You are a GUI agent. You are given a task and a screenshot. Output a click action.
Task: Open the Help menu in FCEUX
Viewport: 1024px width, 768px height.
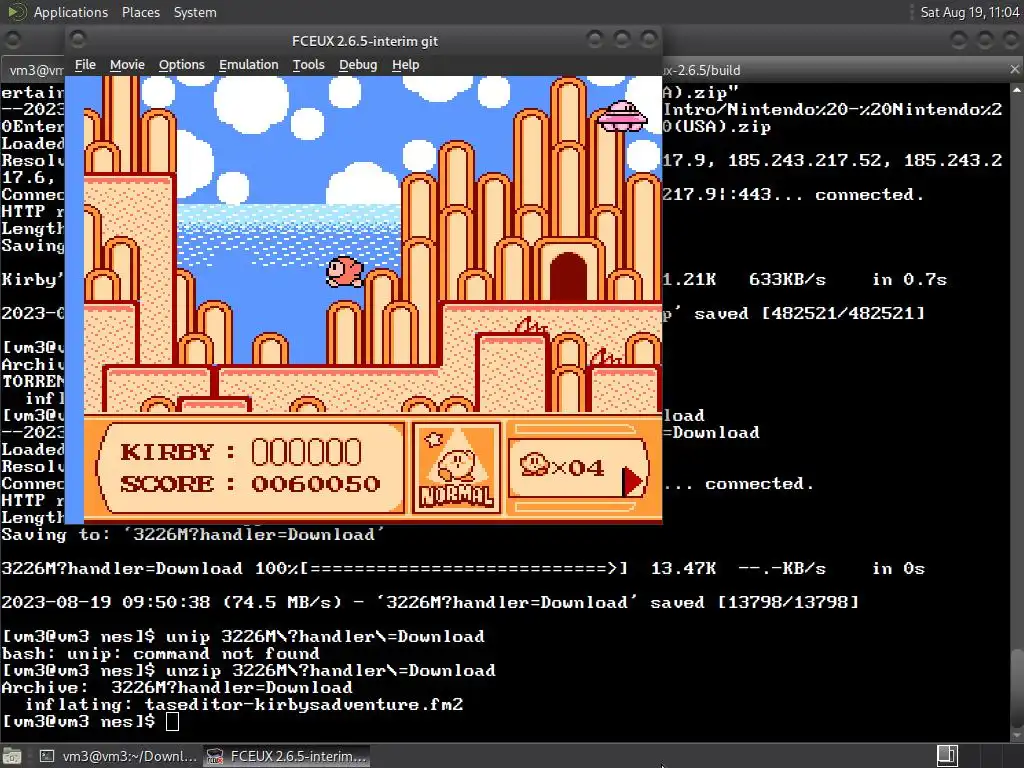(406, 65)
